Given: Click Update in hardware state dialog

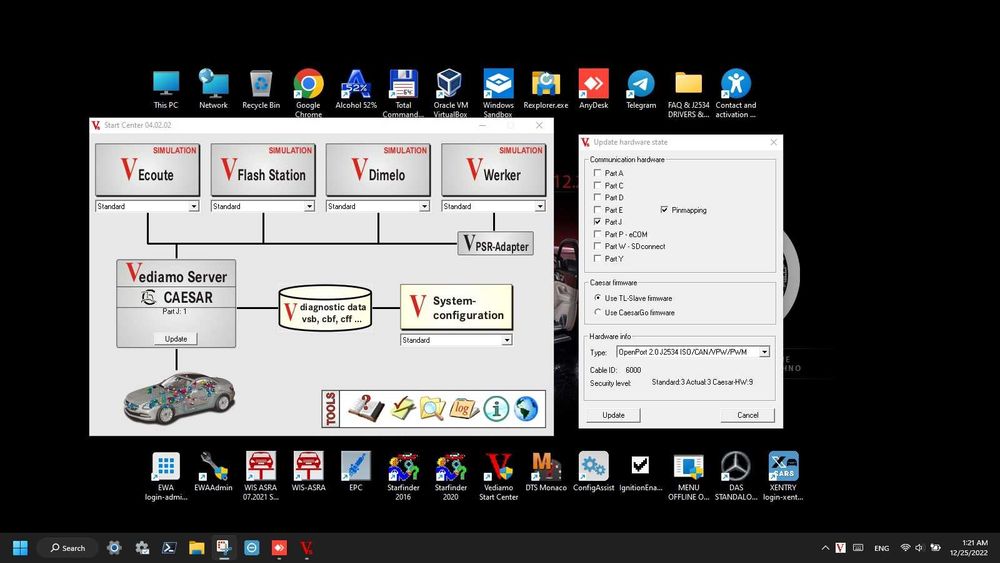Looking at the screenshot, I should (x=614, y=415).
